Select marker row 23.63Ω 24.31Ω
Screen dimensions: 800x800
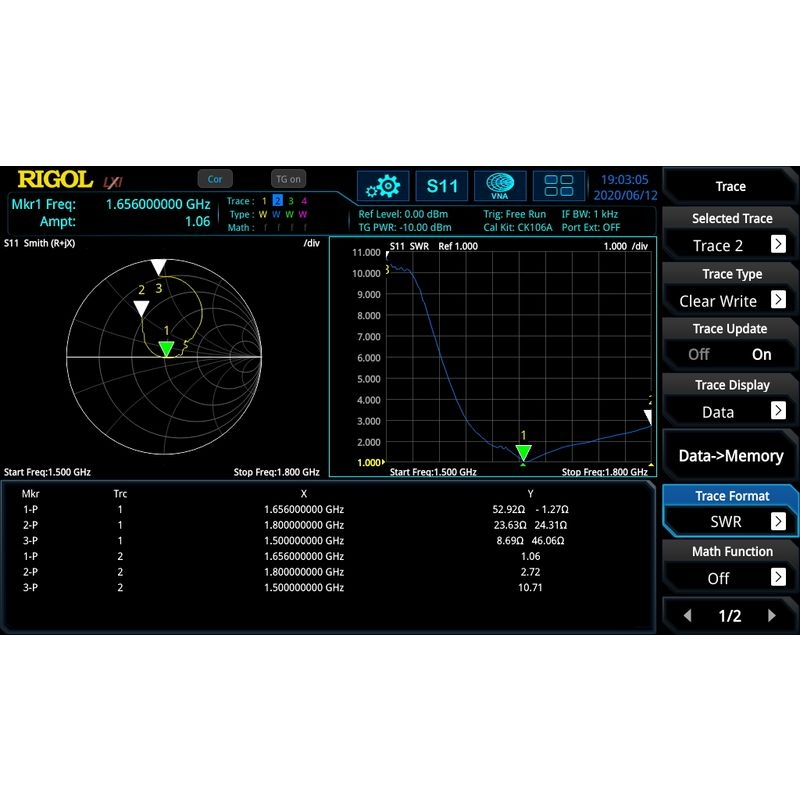coord(327,525)
